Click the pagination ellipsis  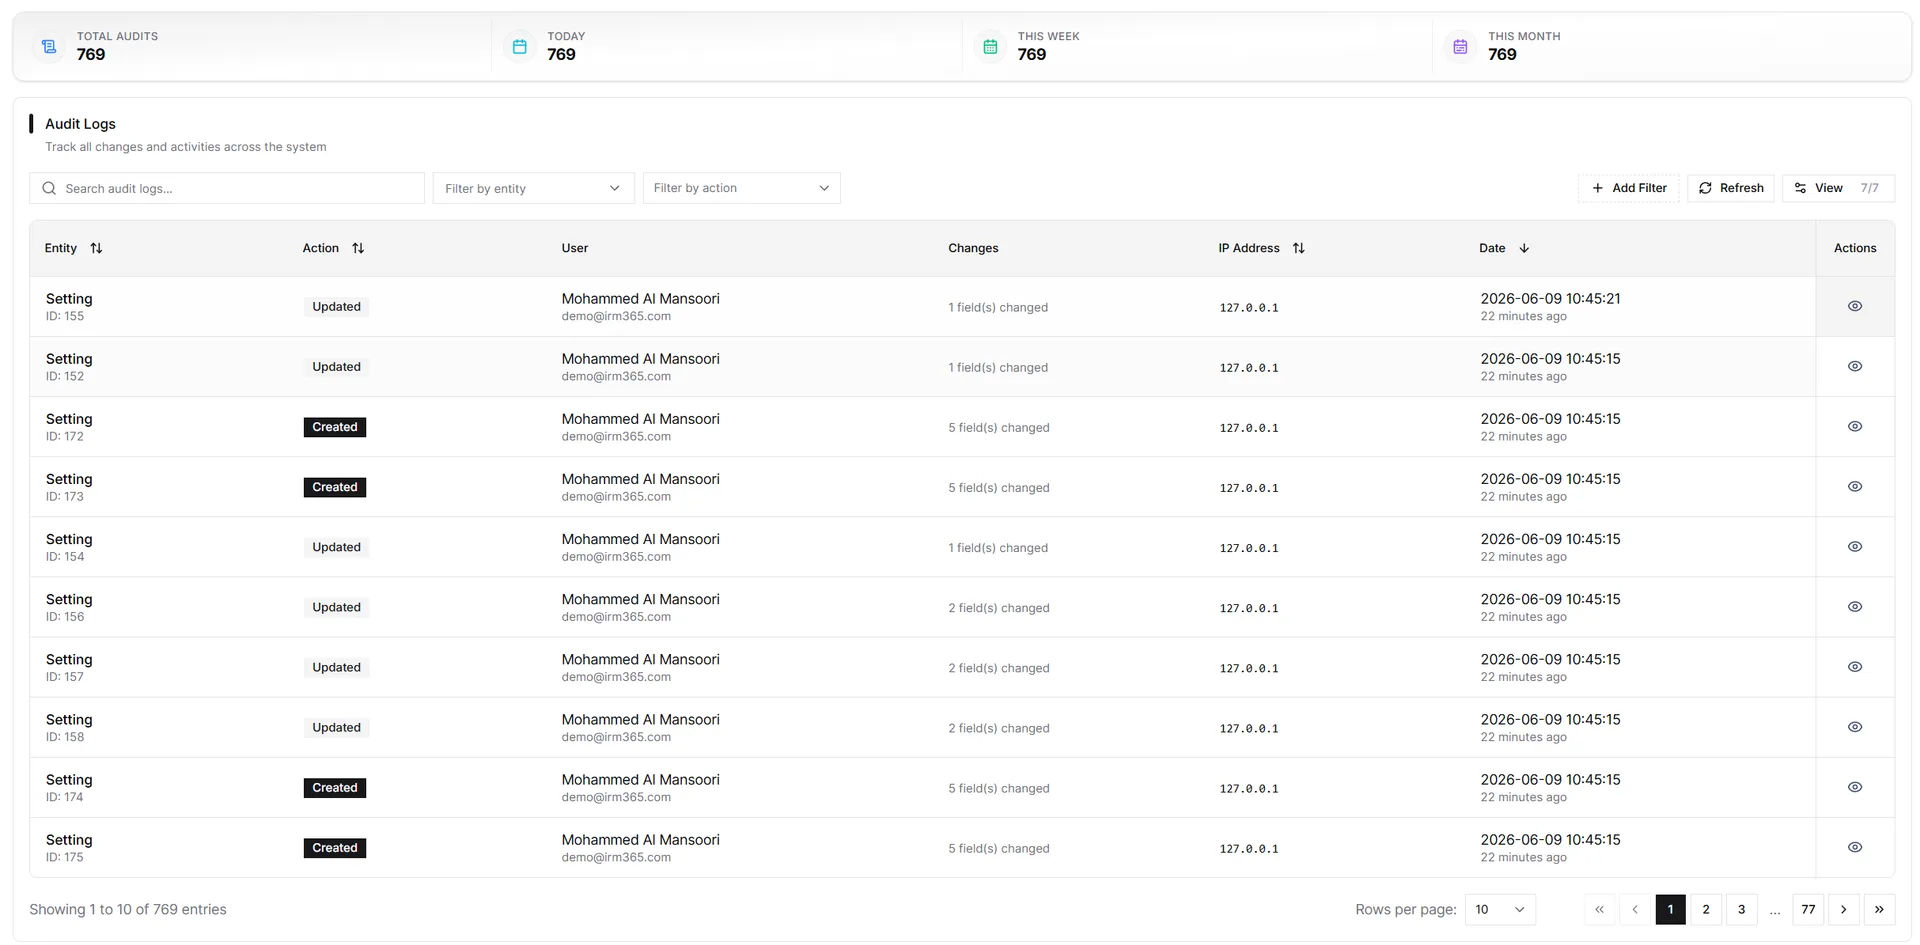1775,911
